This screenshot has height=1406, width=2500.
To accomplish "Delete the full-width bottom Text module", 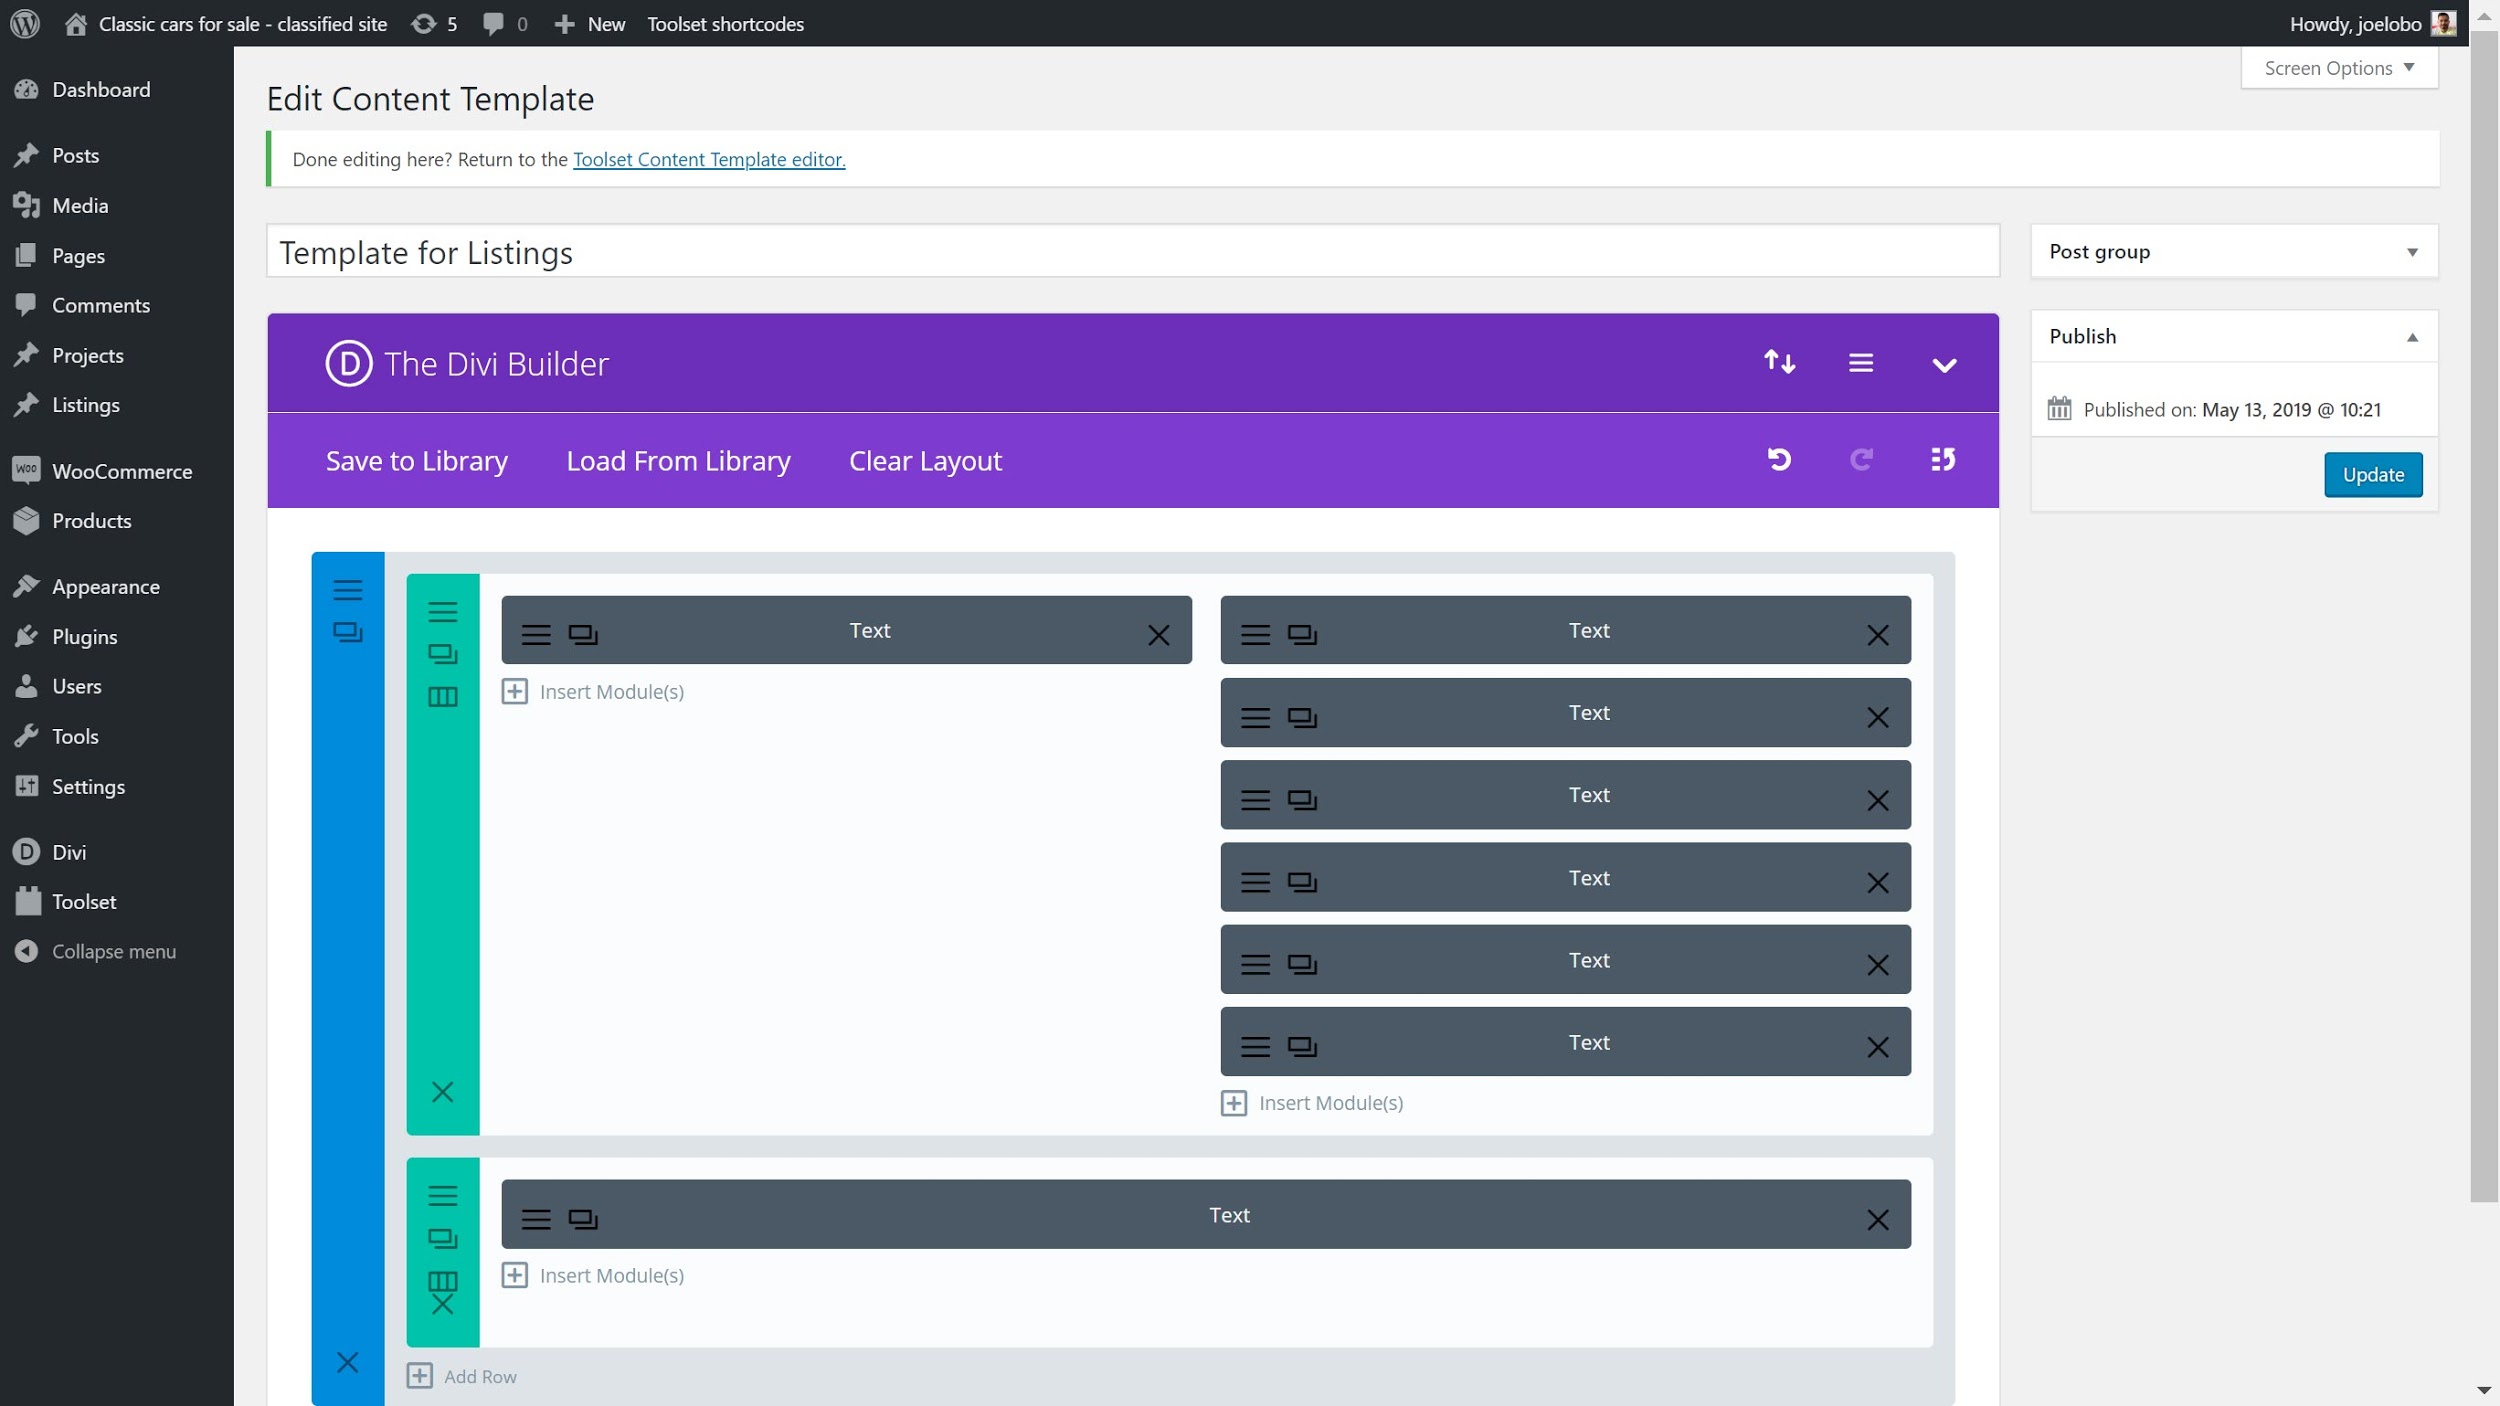I will [1877, 1219].
